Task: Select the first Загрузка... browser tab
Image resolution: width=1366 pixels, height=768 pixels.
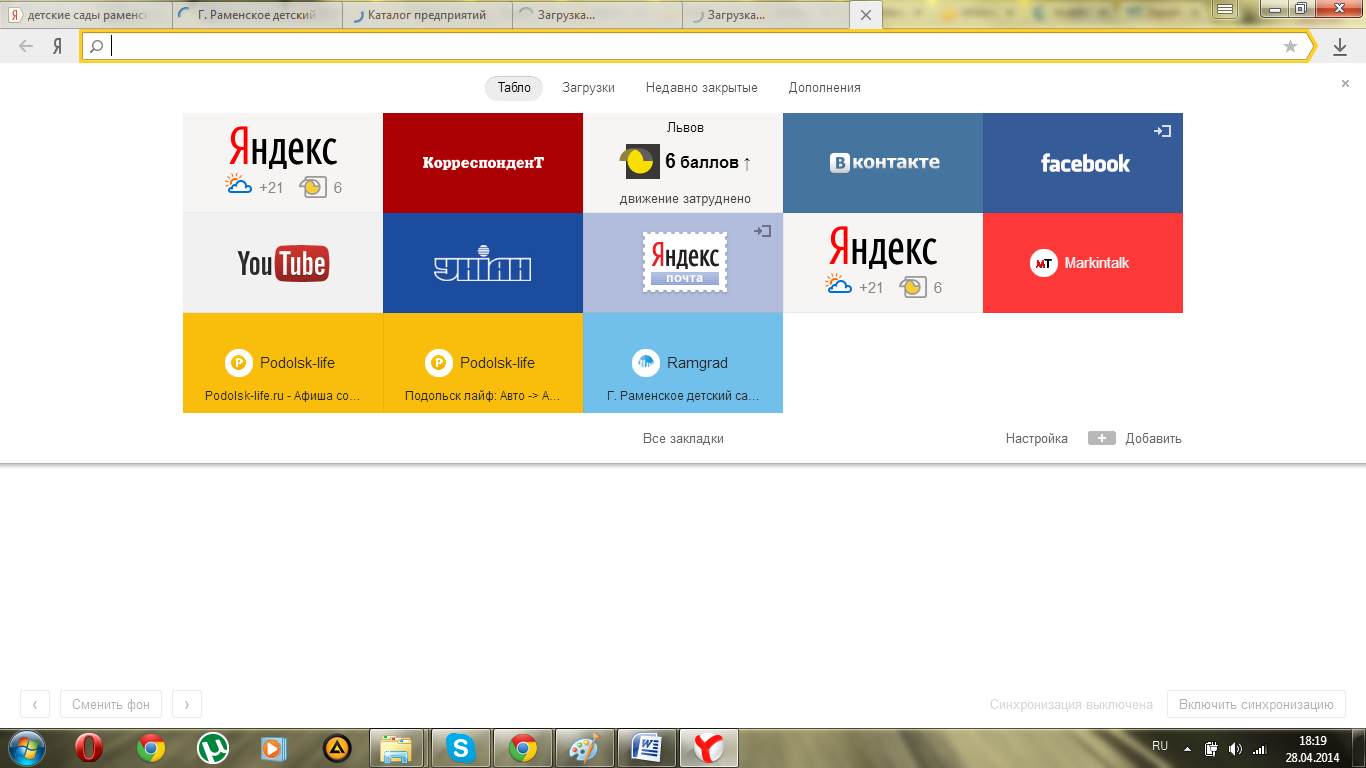Action: coord(596,15)
